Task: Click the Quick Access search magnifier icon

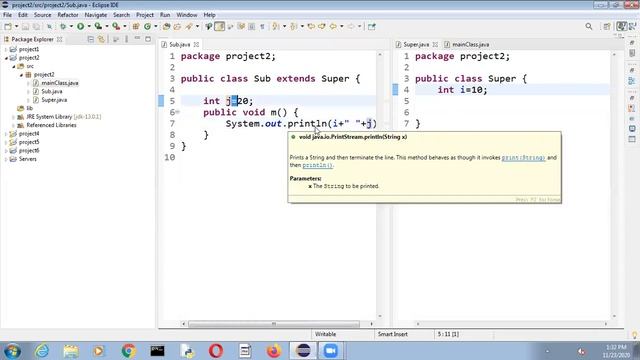Action: click(x=589, y=27)
